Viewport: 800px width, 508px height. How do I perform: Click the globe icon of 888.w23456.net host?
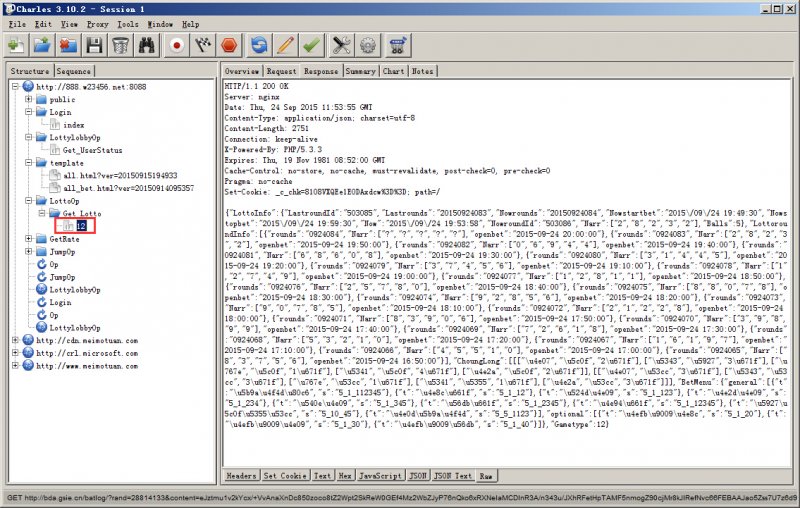[28, 86]
